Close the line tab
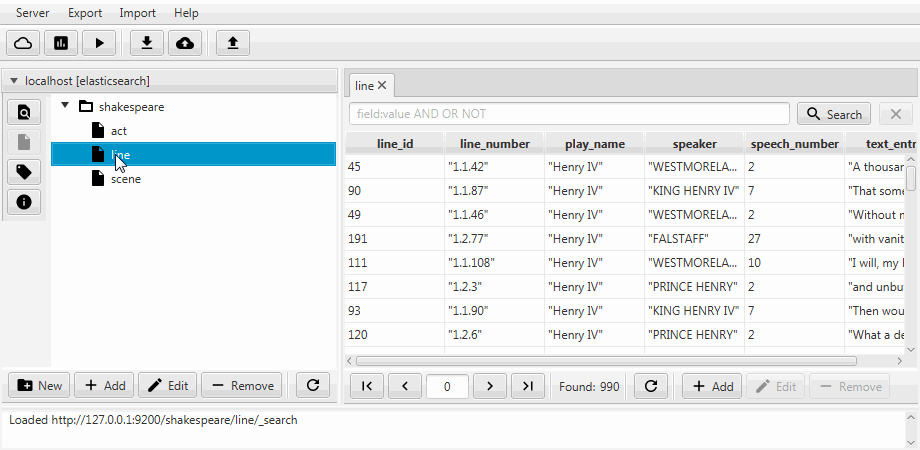This screenshot has width=920, height=450. (x=382, y=86)
